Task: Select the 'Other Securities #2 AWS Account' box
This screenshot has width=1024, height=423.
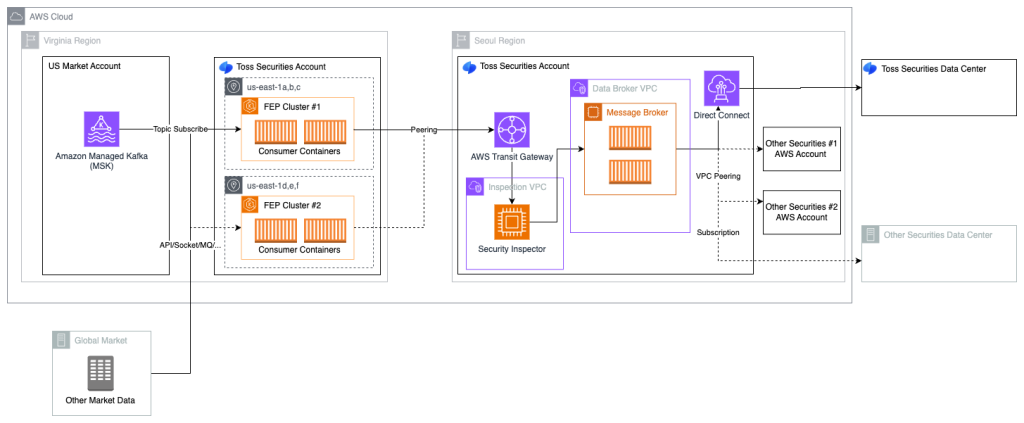Action: coord(801,212)
